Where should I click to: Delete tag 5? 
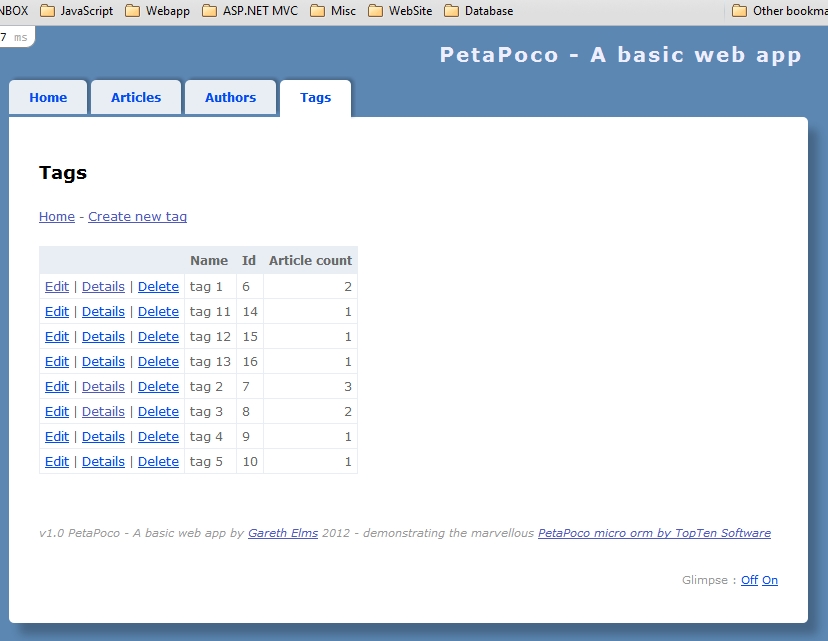click(x=158, y=461)
